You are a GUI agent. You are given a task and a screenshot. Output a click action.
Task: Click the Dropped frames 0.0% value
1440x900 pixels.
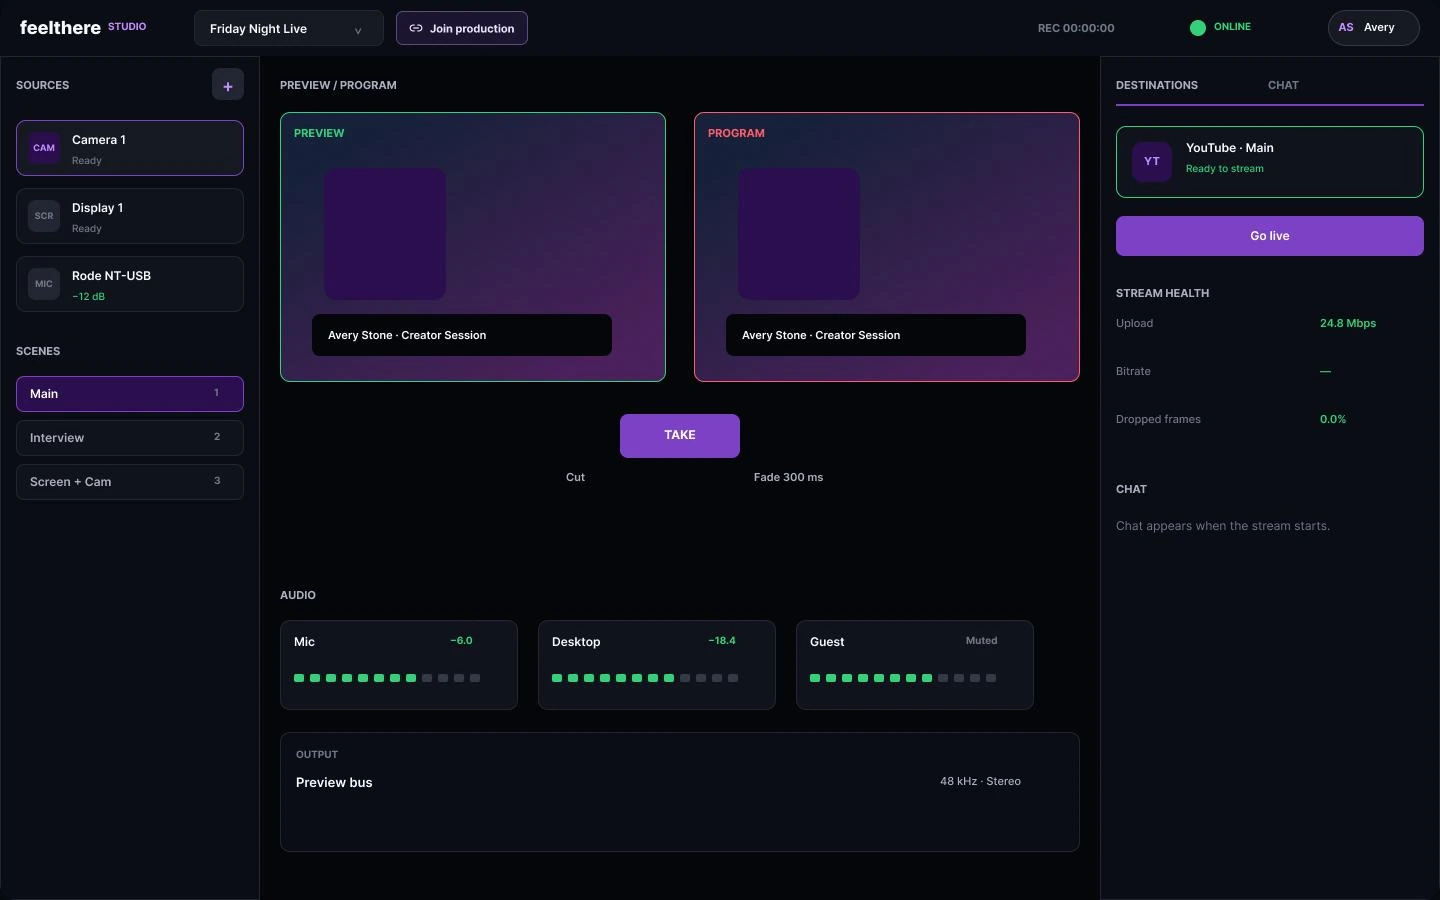(1333, 419)
